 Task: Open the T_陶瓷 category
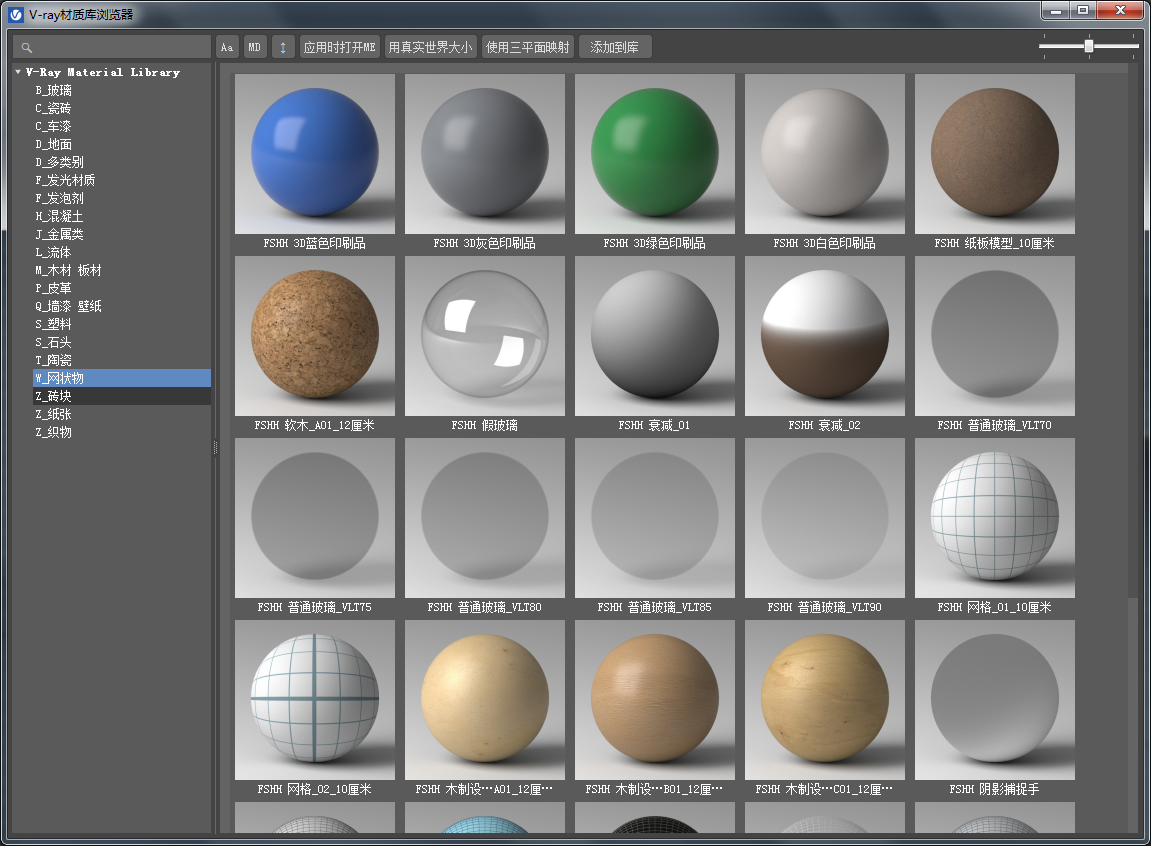[54, 360]
